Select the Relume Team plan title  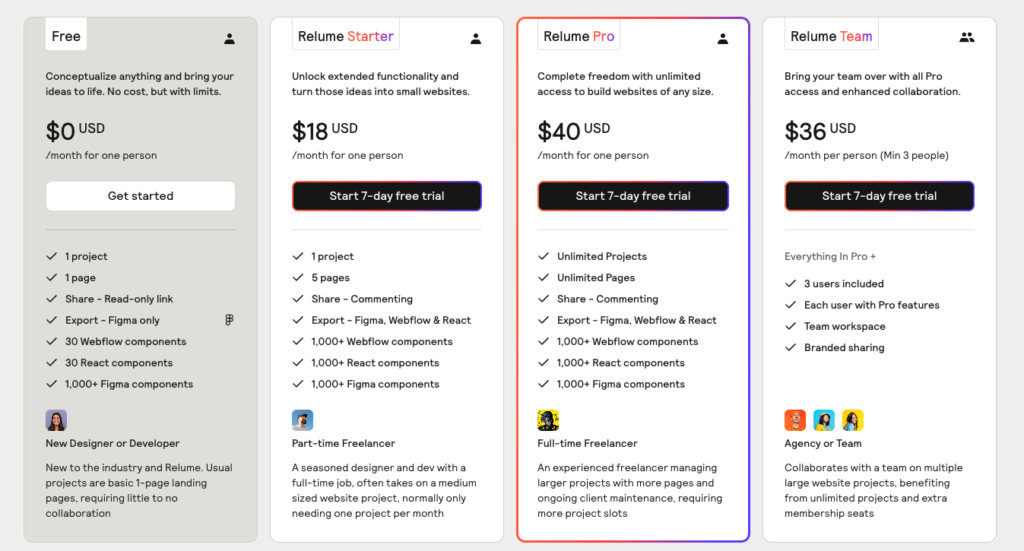coord(831,36)
